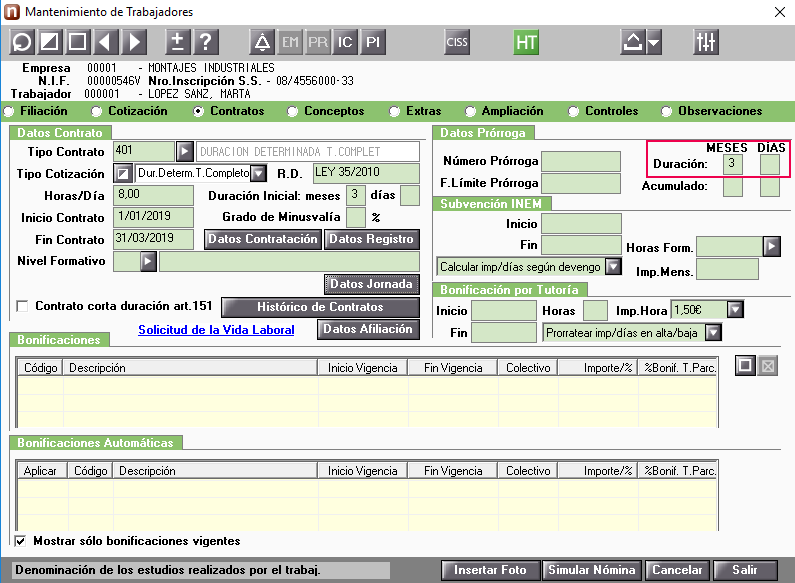Open dropdown arrow next to upload icon
The width and height of the screenshot is (795, 583).
point(654,42)
